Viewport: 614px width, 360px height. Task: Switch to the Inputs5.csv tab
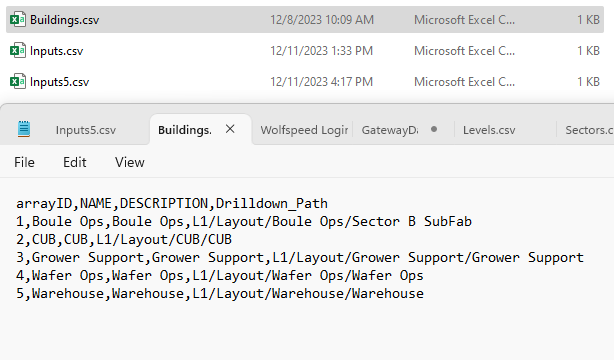86,130
